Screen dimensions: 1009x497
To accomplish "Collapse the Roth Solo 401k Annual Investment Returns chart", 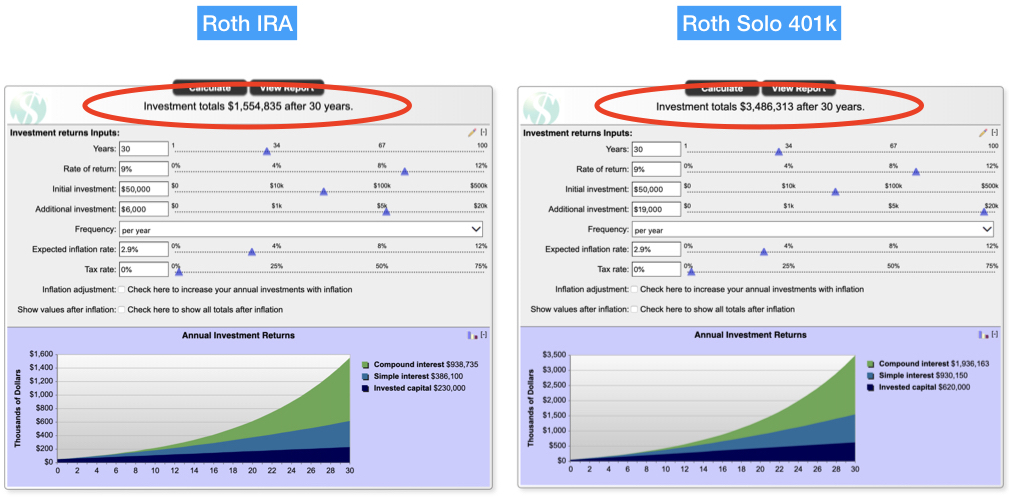I will click(x=994, y=335).
